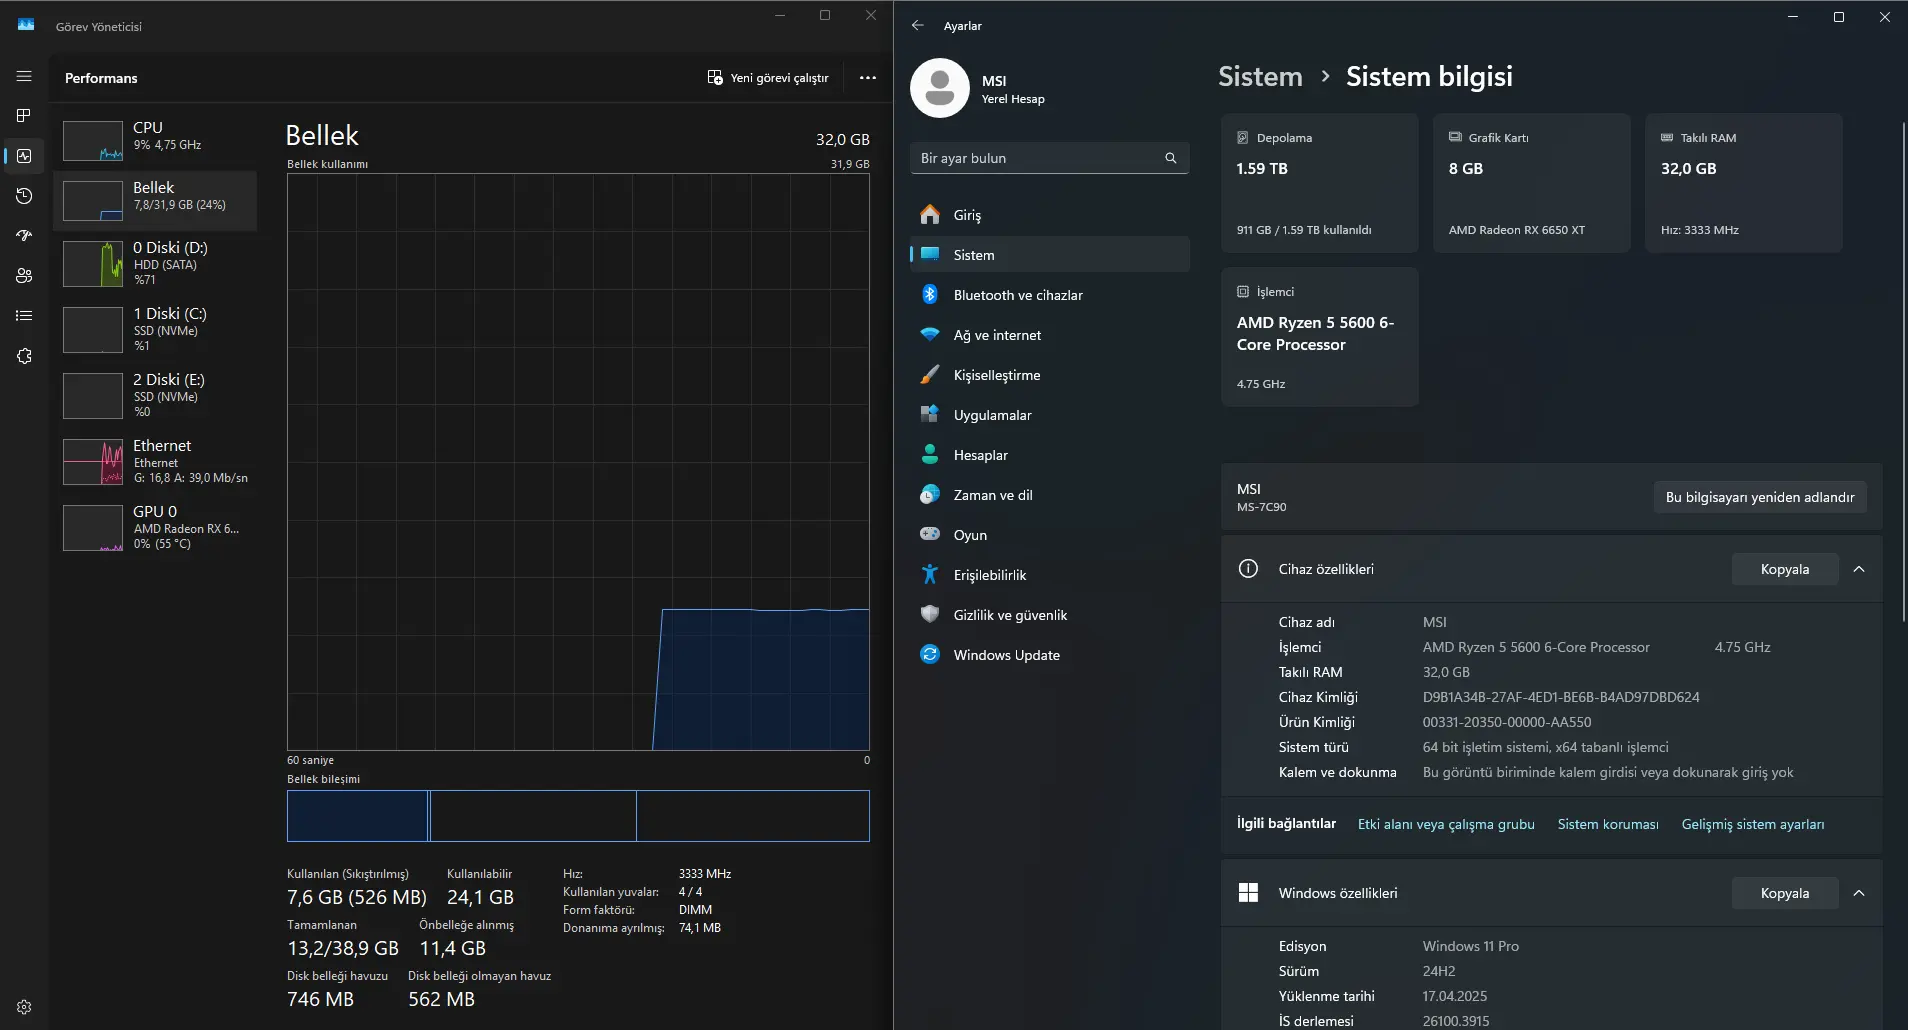Open 'Zaman ve dil' settings
This screenshot has height=1030, width=1908.
click(1049, 495)
